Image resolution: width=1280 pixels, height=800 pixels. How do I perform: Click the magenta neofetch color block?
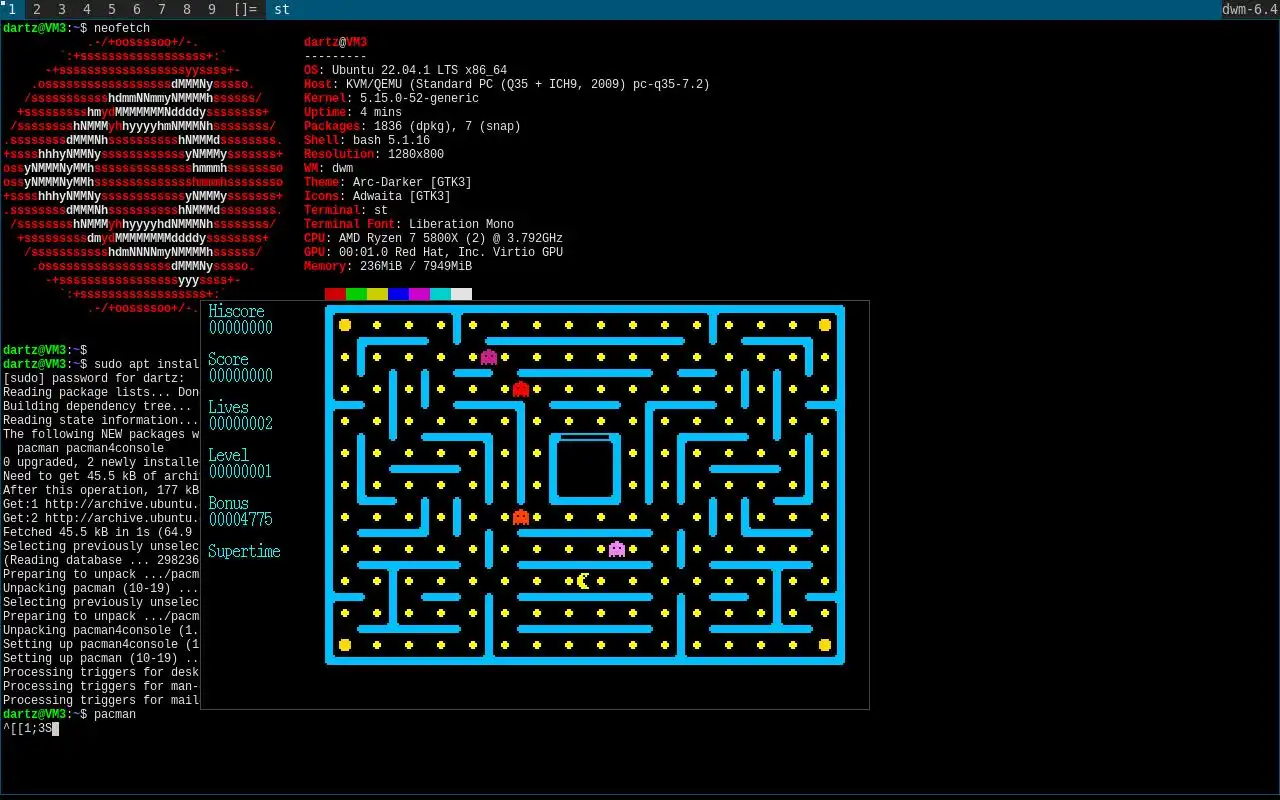point(419,294)
